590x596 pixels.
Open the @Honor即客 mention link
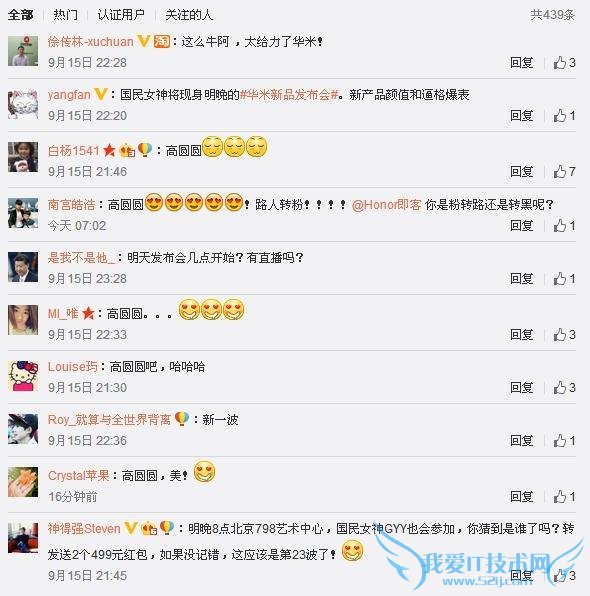point(386,205)
